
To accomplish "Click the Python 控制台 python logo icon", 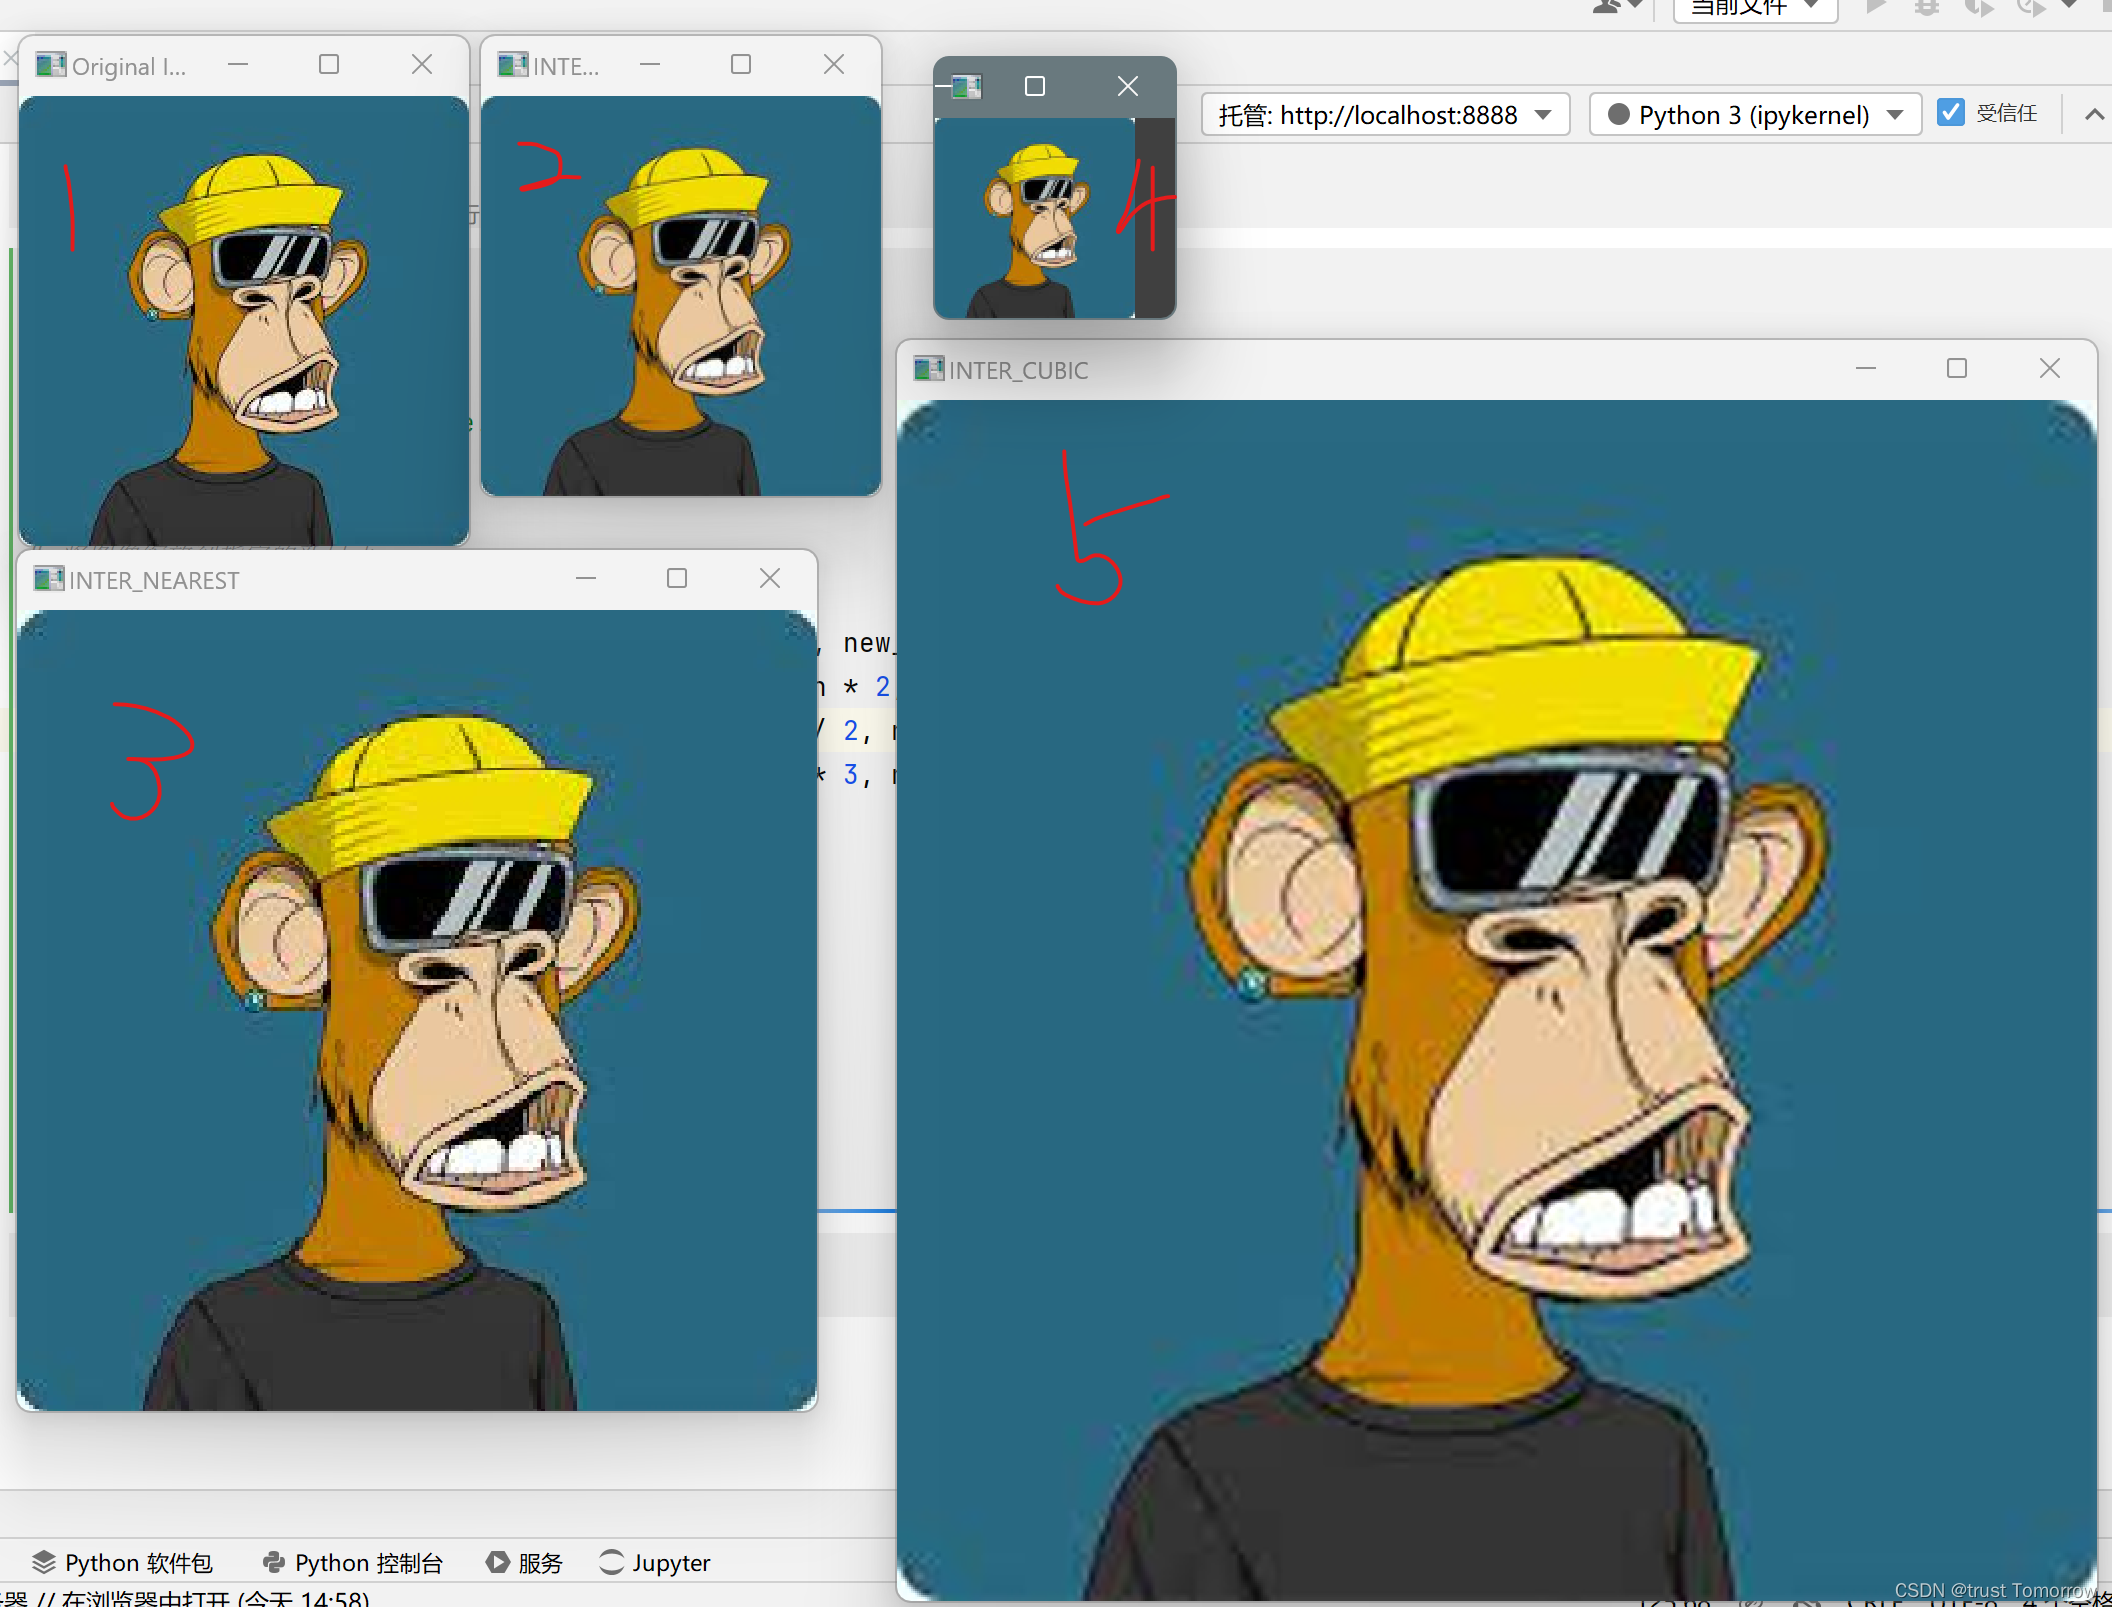I will pos(274,1562).
